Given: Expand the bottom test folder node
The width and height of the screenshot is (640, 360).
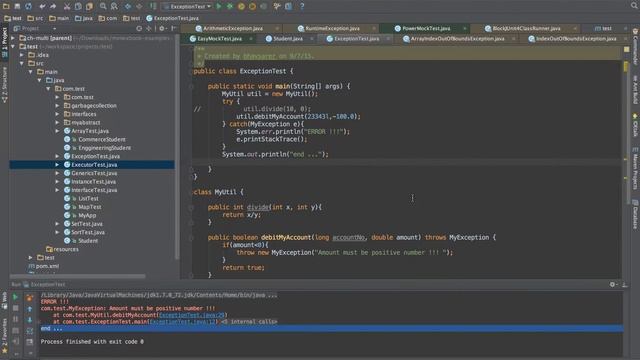Looking at the screenshot, I should [x=31, y=258].
